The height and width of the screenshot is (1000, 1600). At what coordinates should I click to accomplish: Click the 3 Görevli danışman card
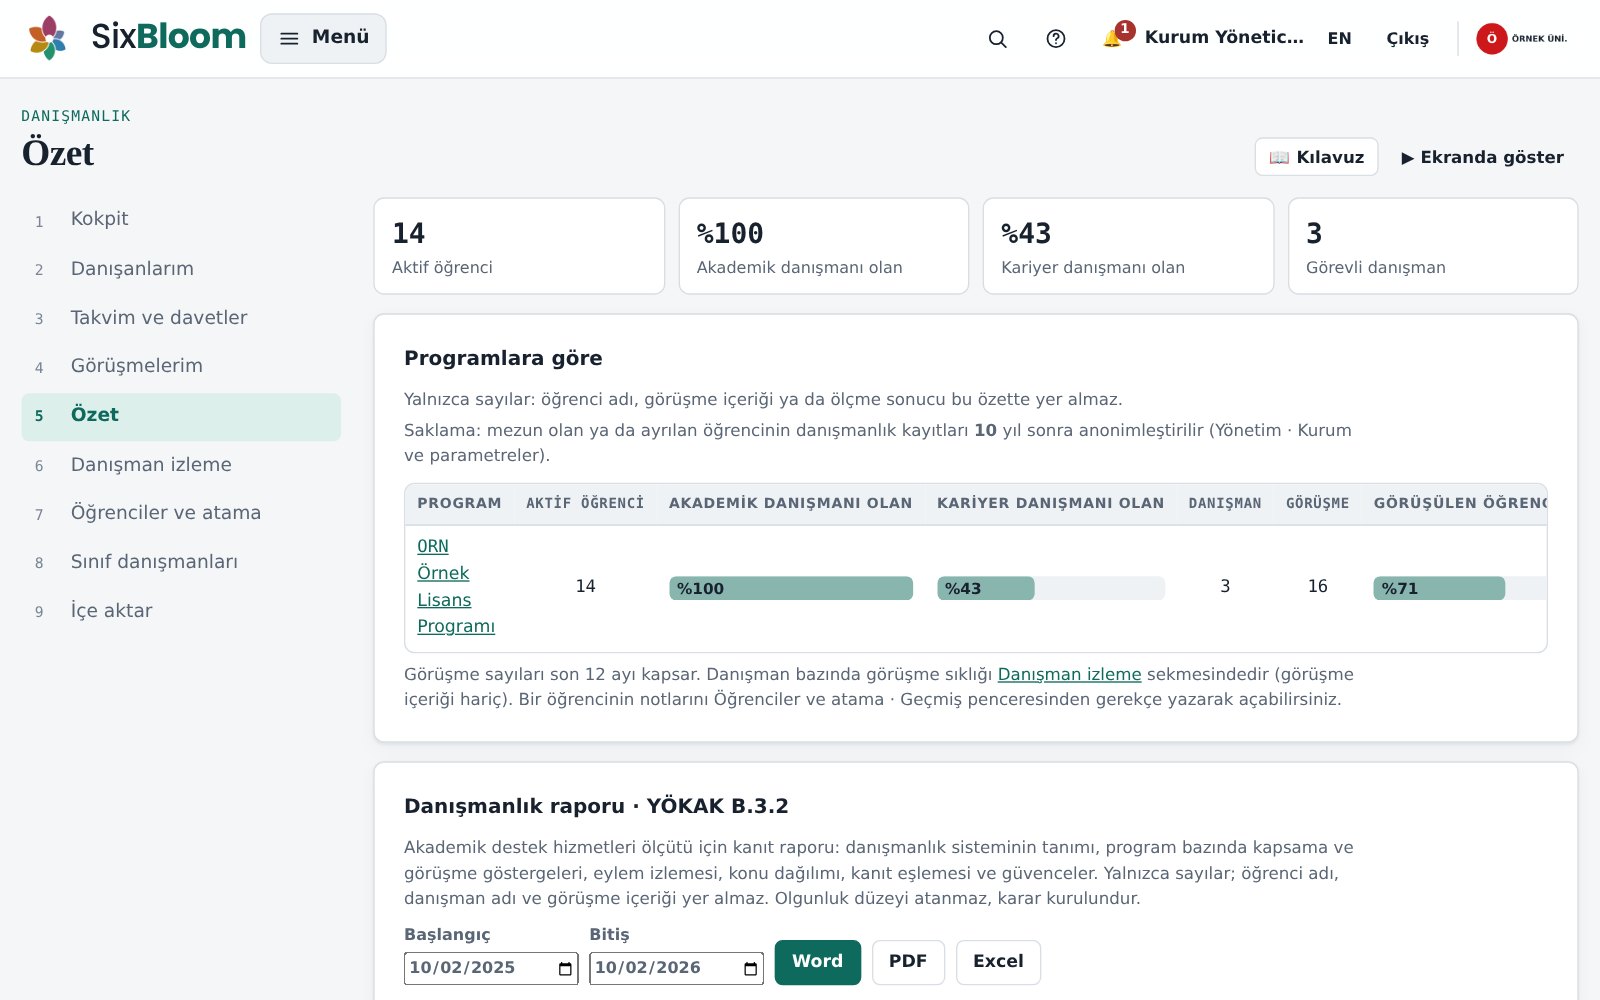coord(1433,246)
